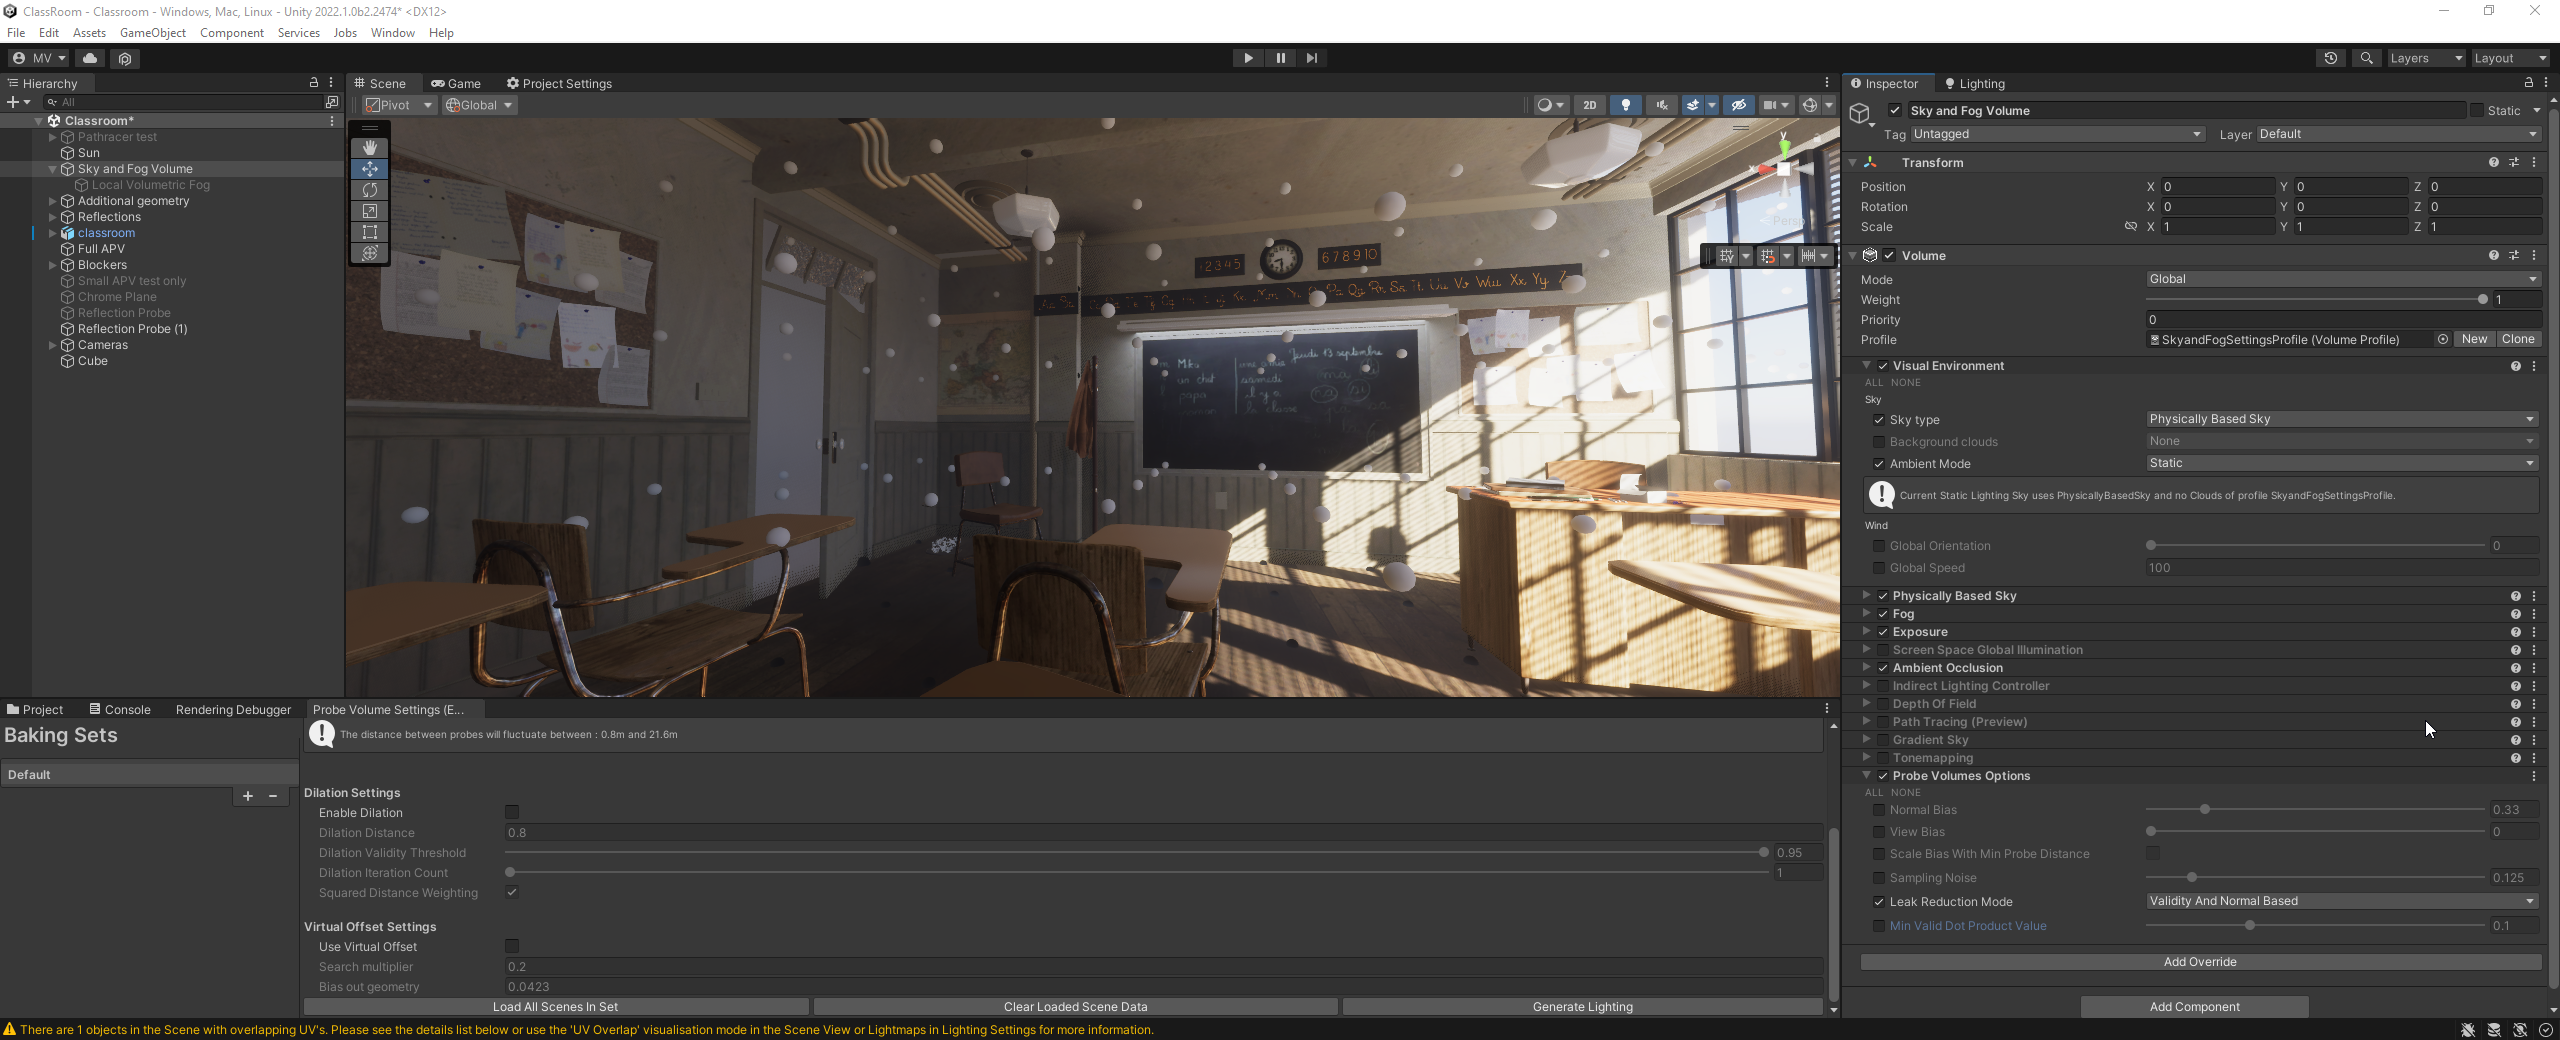Open the draw mode shading dropdown
This screenshot has height=1040, width=2560.
point(1550,105)
